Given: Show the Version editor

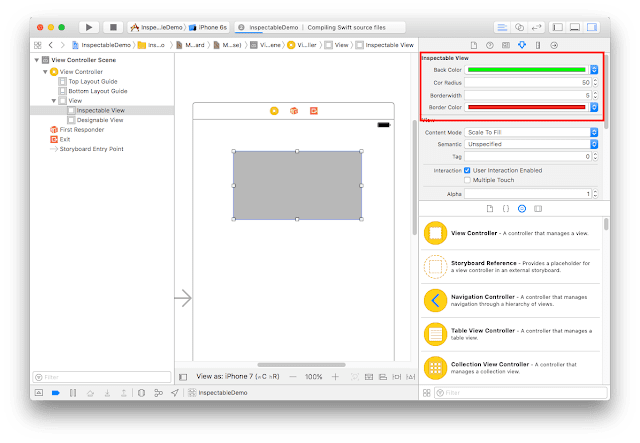Looking at the screenshot, I should tap(536, 27).
